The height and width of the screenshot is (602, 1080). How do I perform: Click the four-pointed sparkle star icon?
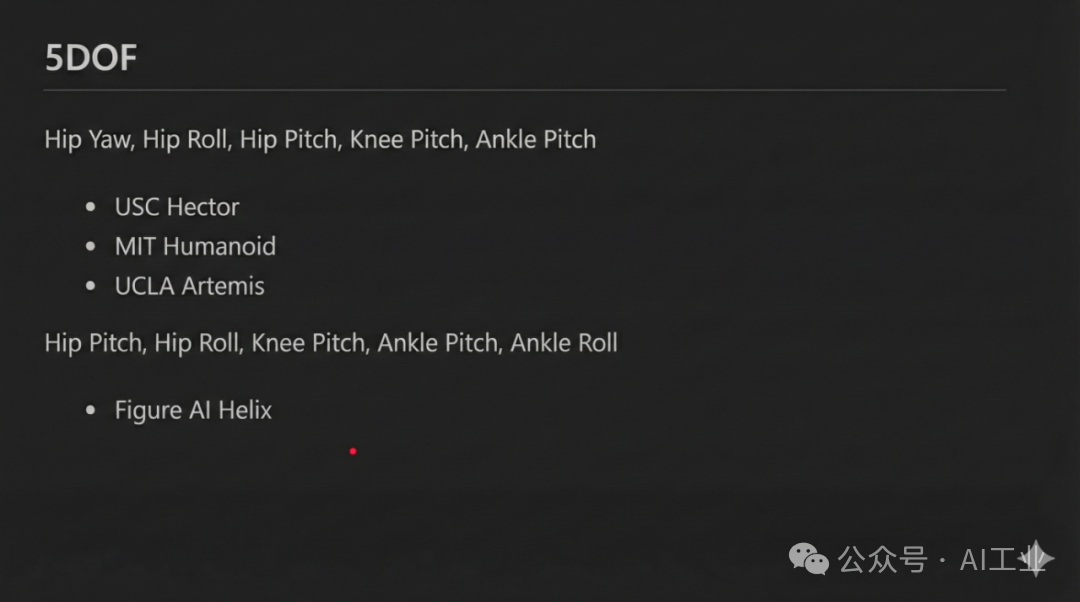[x=1033, y=558]
